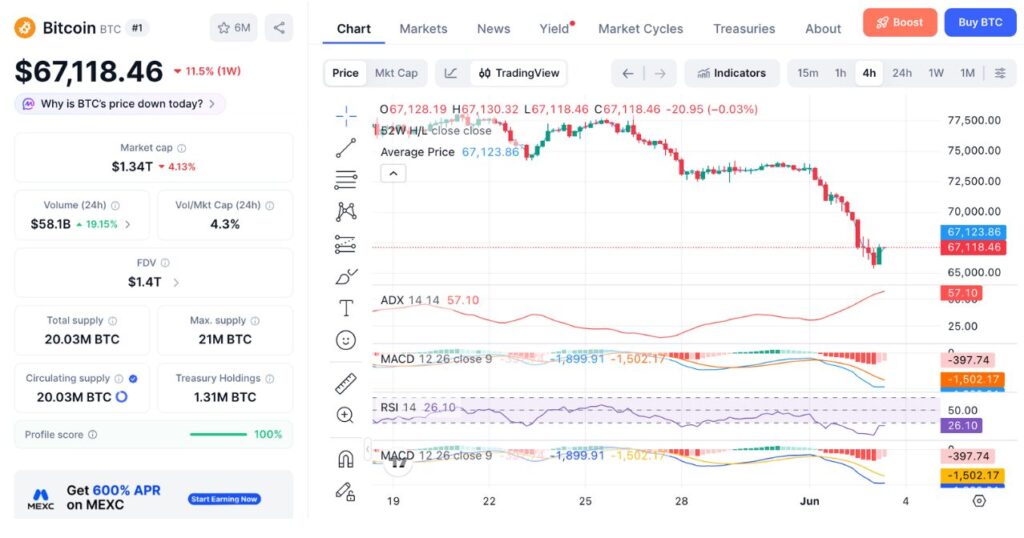Open the Chart tab

click(353, 29)
